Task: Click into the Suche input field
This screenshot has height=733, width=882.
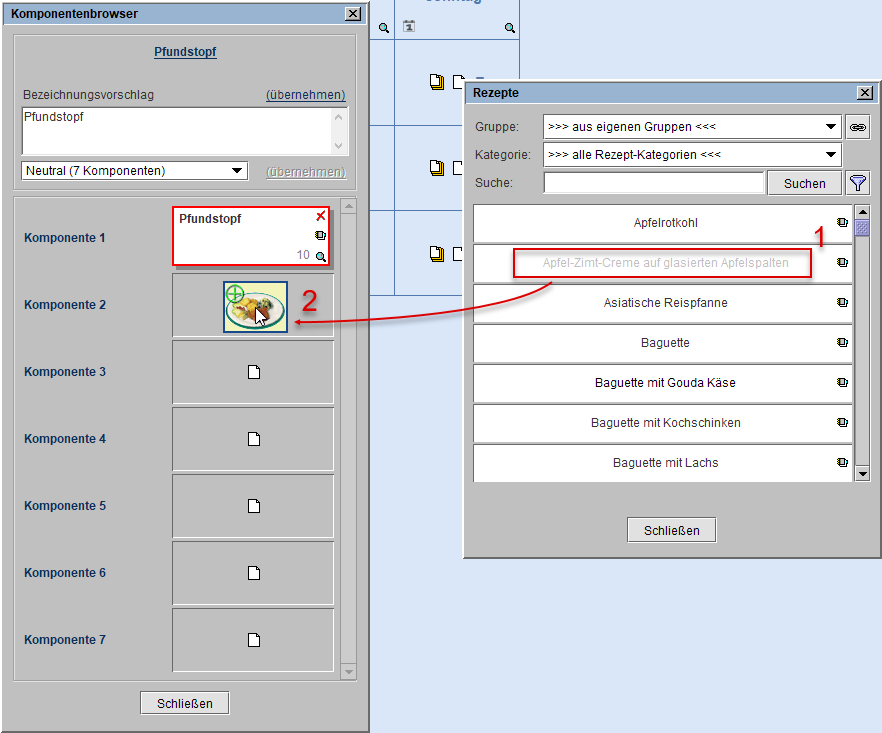Action: click(x=654, y=183)
